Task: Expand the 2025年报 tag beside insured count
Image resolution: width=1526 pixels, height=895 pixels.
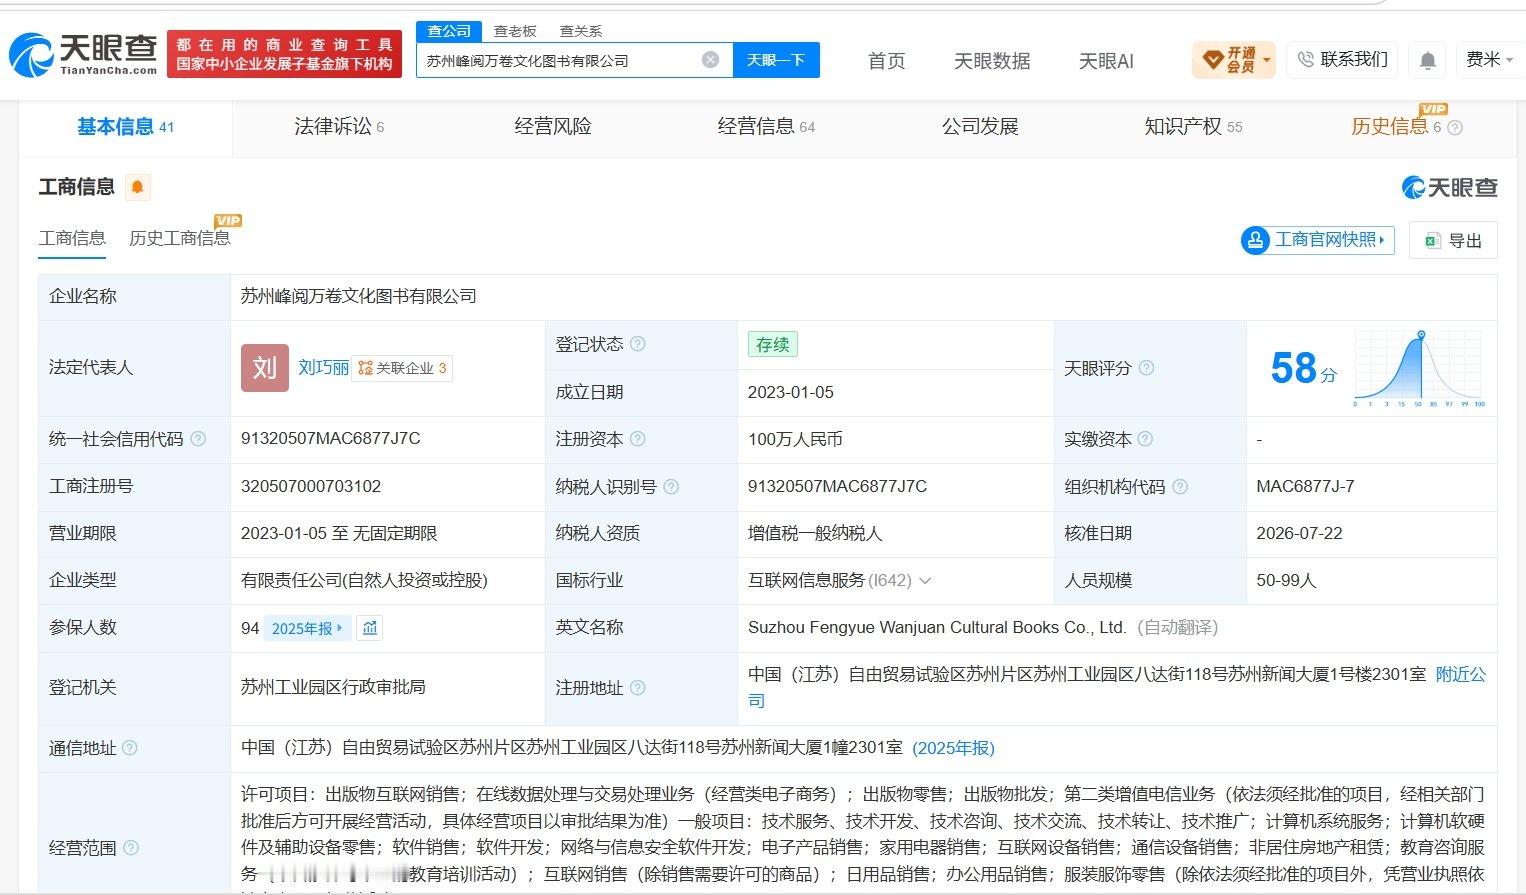Action: tap(307, 628)
